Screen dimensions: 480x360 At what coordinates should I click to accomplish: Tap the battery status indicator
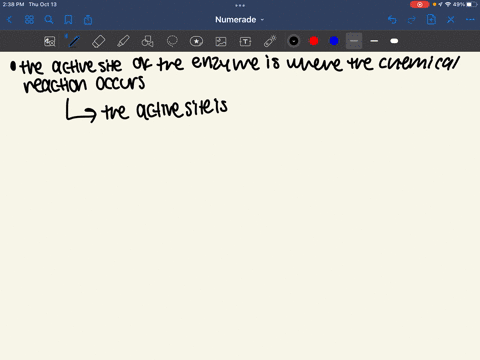[x=472, y=5]
